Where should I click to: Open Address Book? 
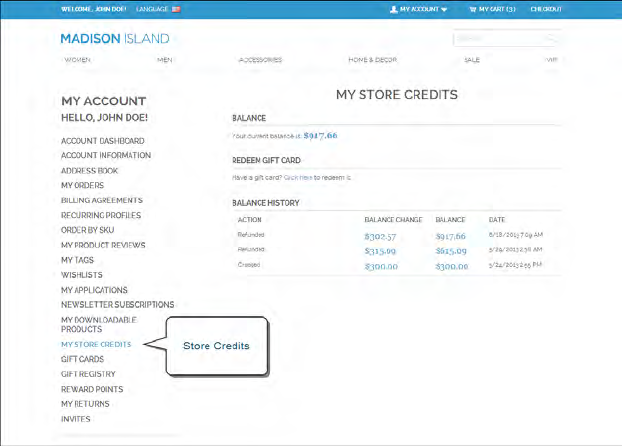pos(90,171)
